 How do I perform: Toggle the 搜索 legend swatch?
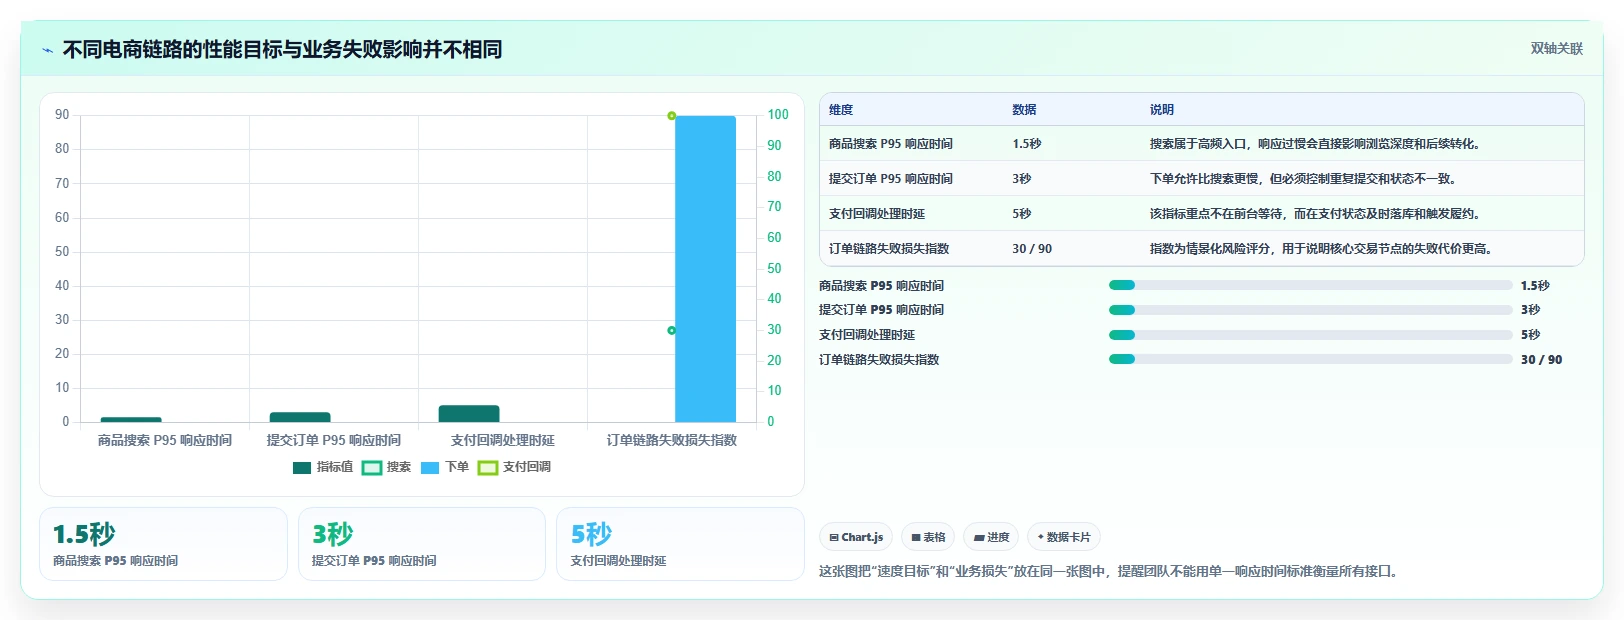372,467
